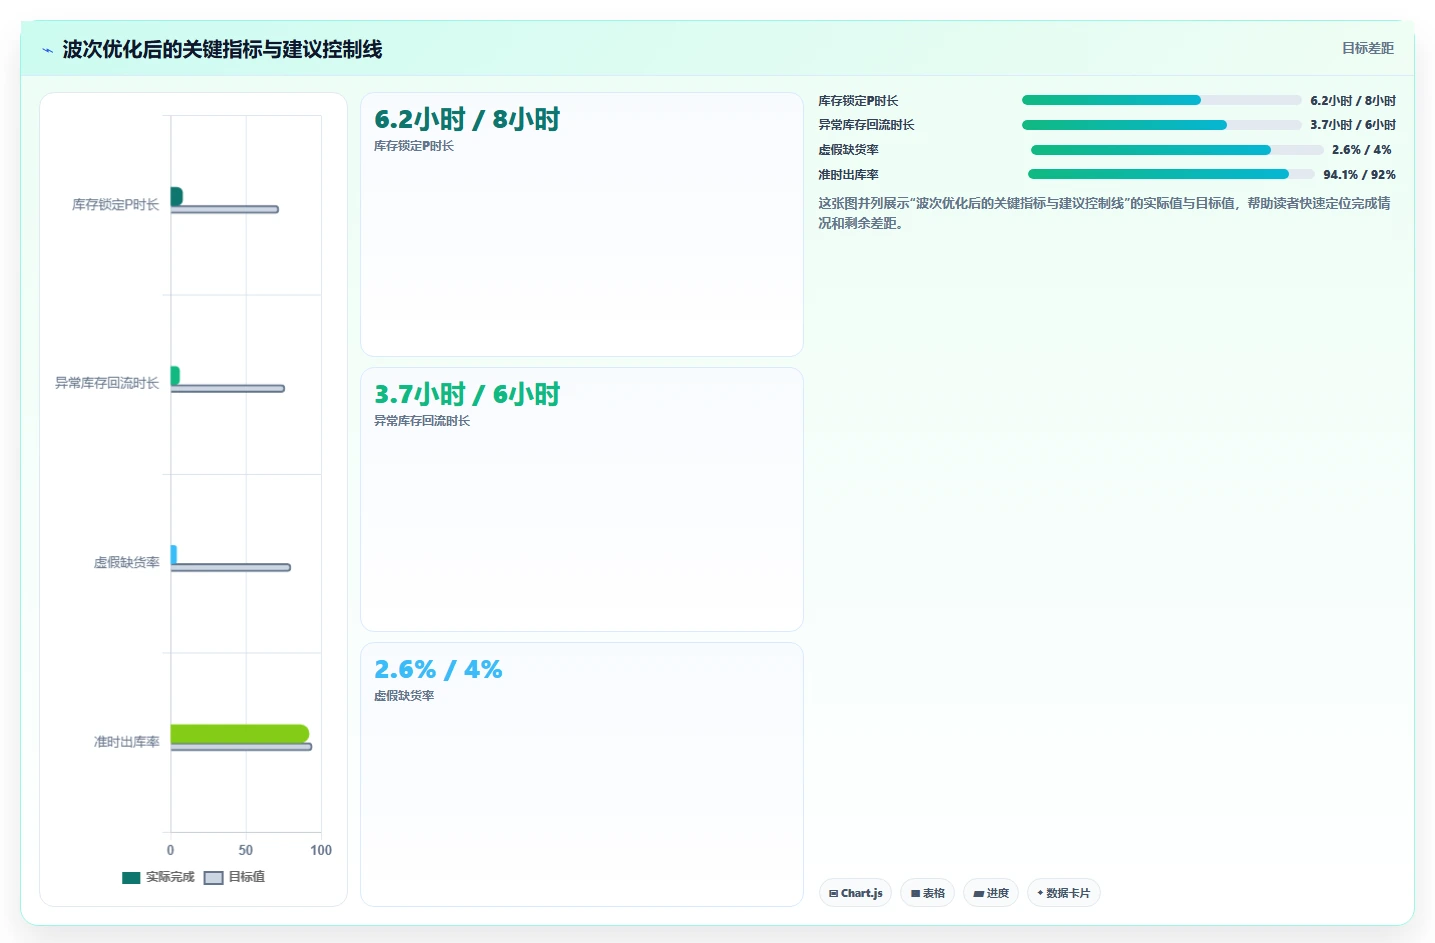Click the 异常库存回流时长 chart axis label
Viewport: 1435px width, 943px height.
point(107,383)
